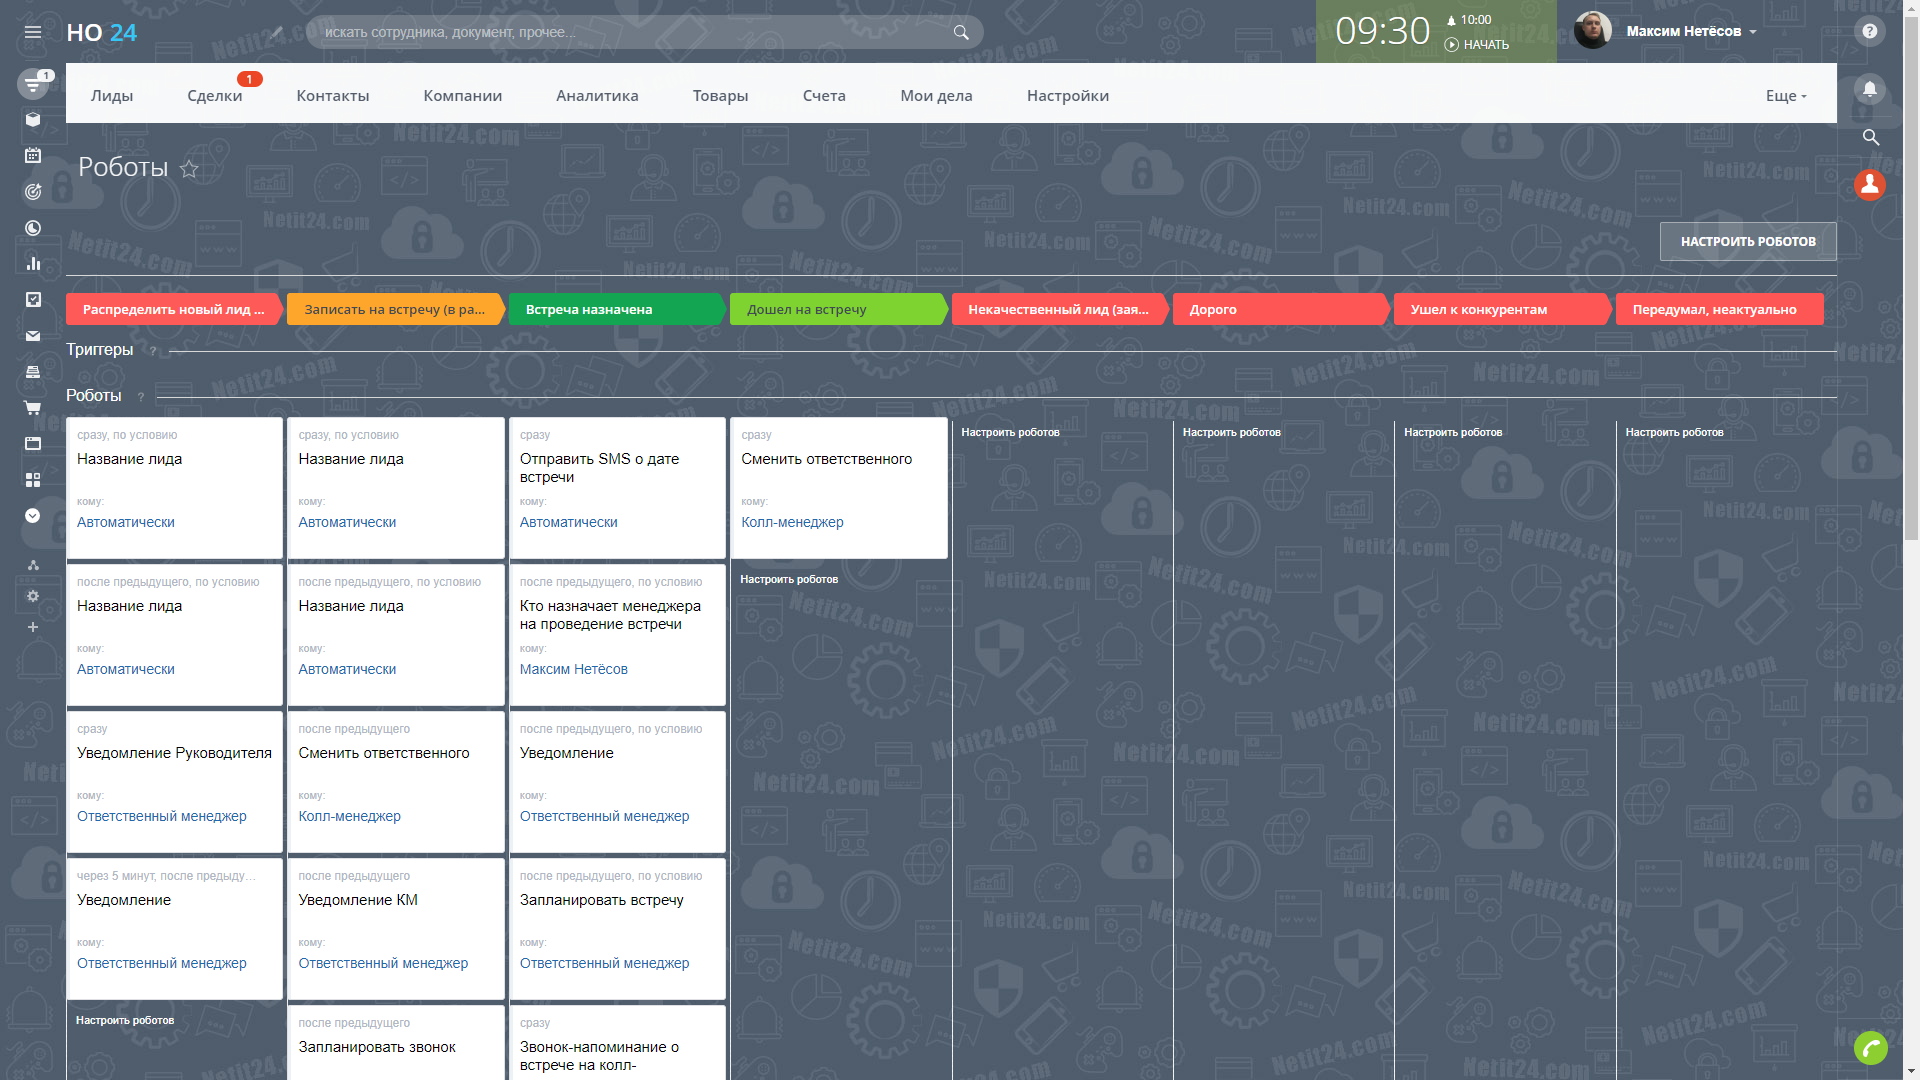Click the bar chart sidebar icon

click(33, 264)
